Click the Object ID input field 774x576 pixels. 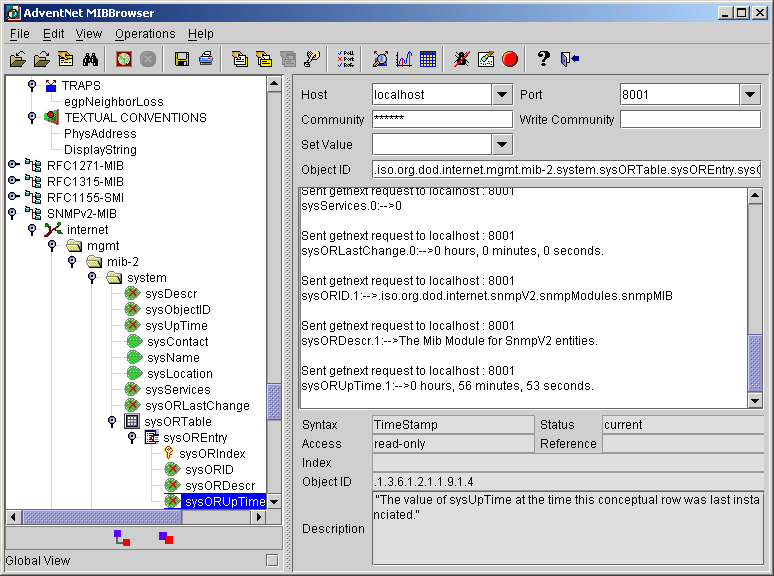pyautogui.click(x=567, y=170)
